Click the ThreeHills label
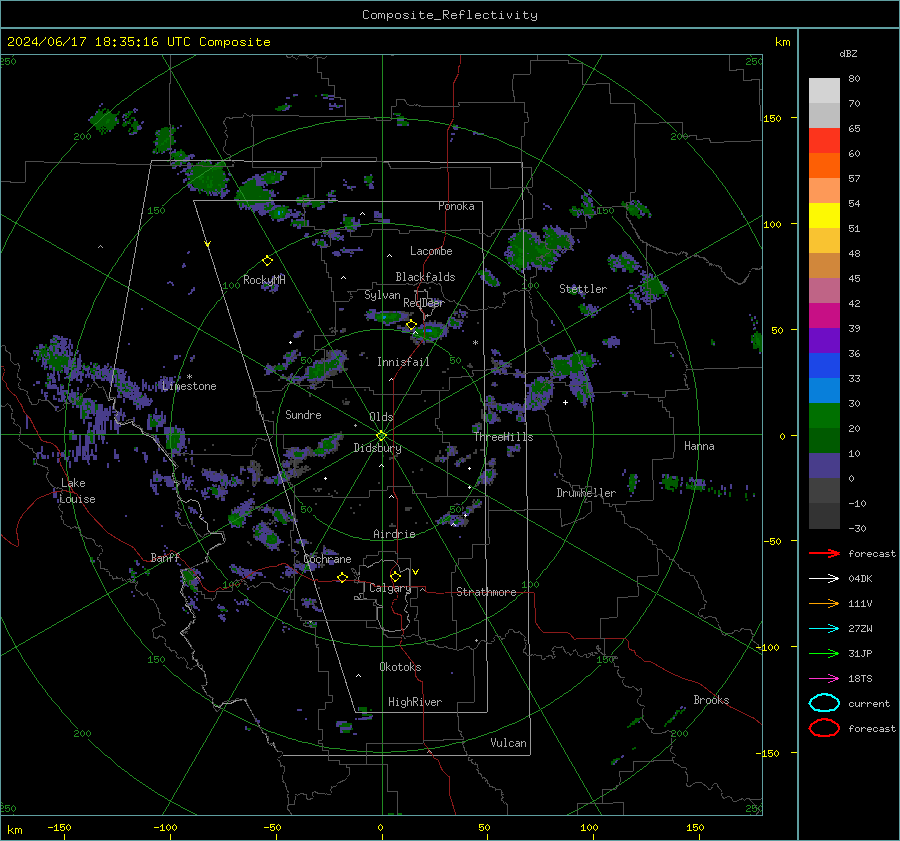Image resolution: width=900 pixels, height=841 pixels. (503, 437)
